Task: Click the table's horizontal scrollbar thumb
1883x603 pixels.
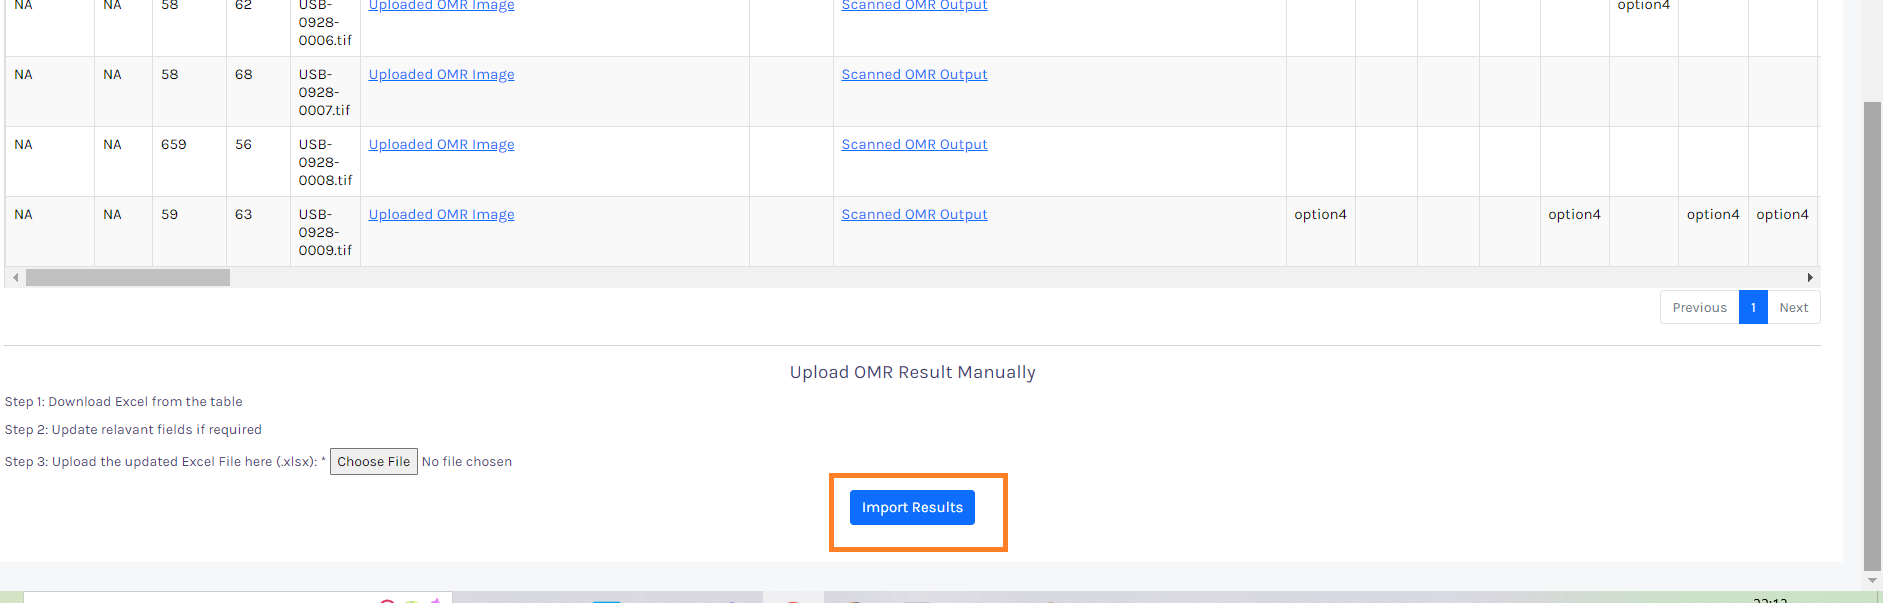Action: pyautogui.click(x=128, y=278)
